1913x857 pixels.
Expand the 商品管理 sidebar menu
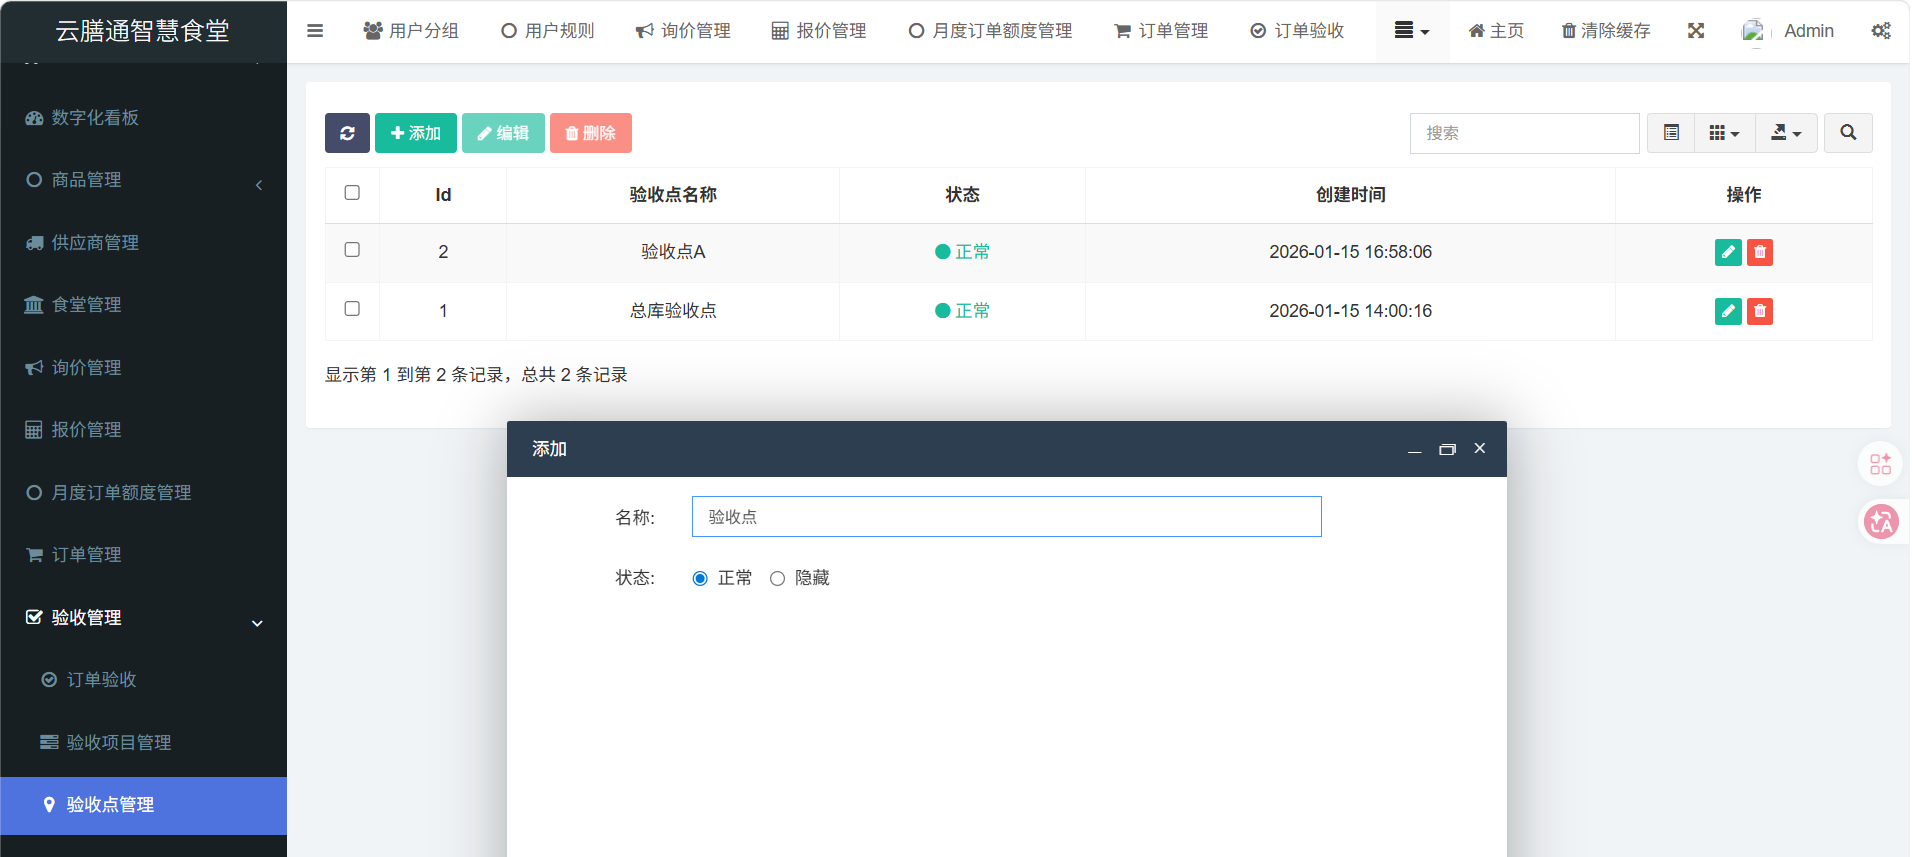143,180
